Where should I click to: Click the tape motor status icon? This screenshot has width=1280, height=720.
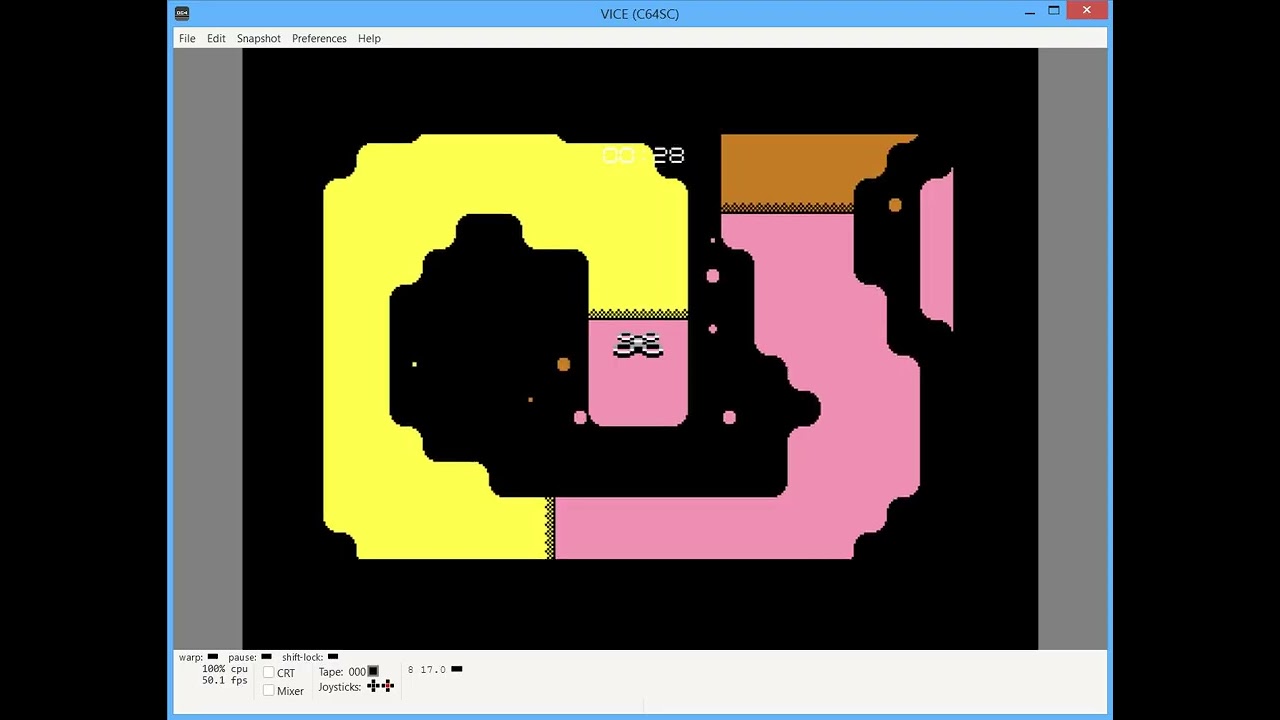tap(373, 672)
